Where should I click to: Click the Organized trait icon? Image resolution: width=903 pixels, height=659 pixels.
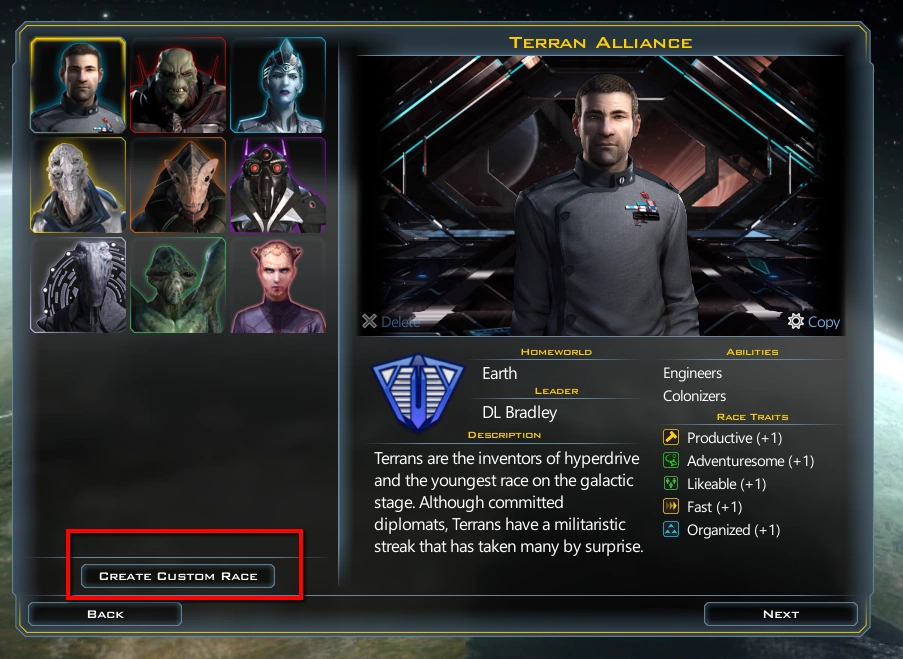coord(671,529)
